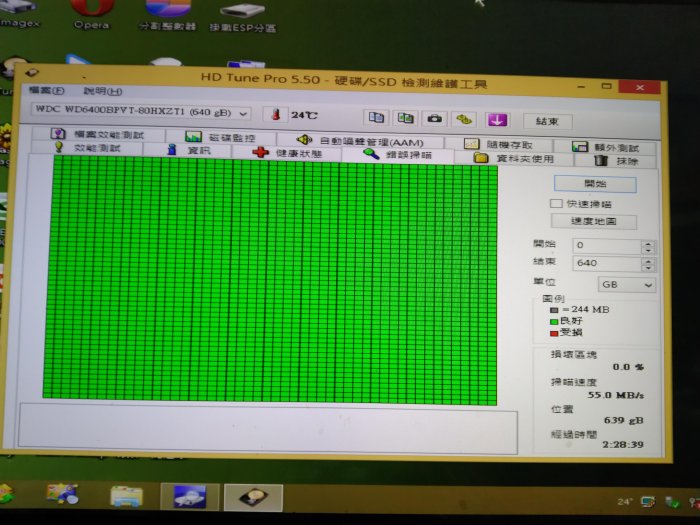Enable the 快速掃瞄 quick scan checkbox

pos(556,203)
